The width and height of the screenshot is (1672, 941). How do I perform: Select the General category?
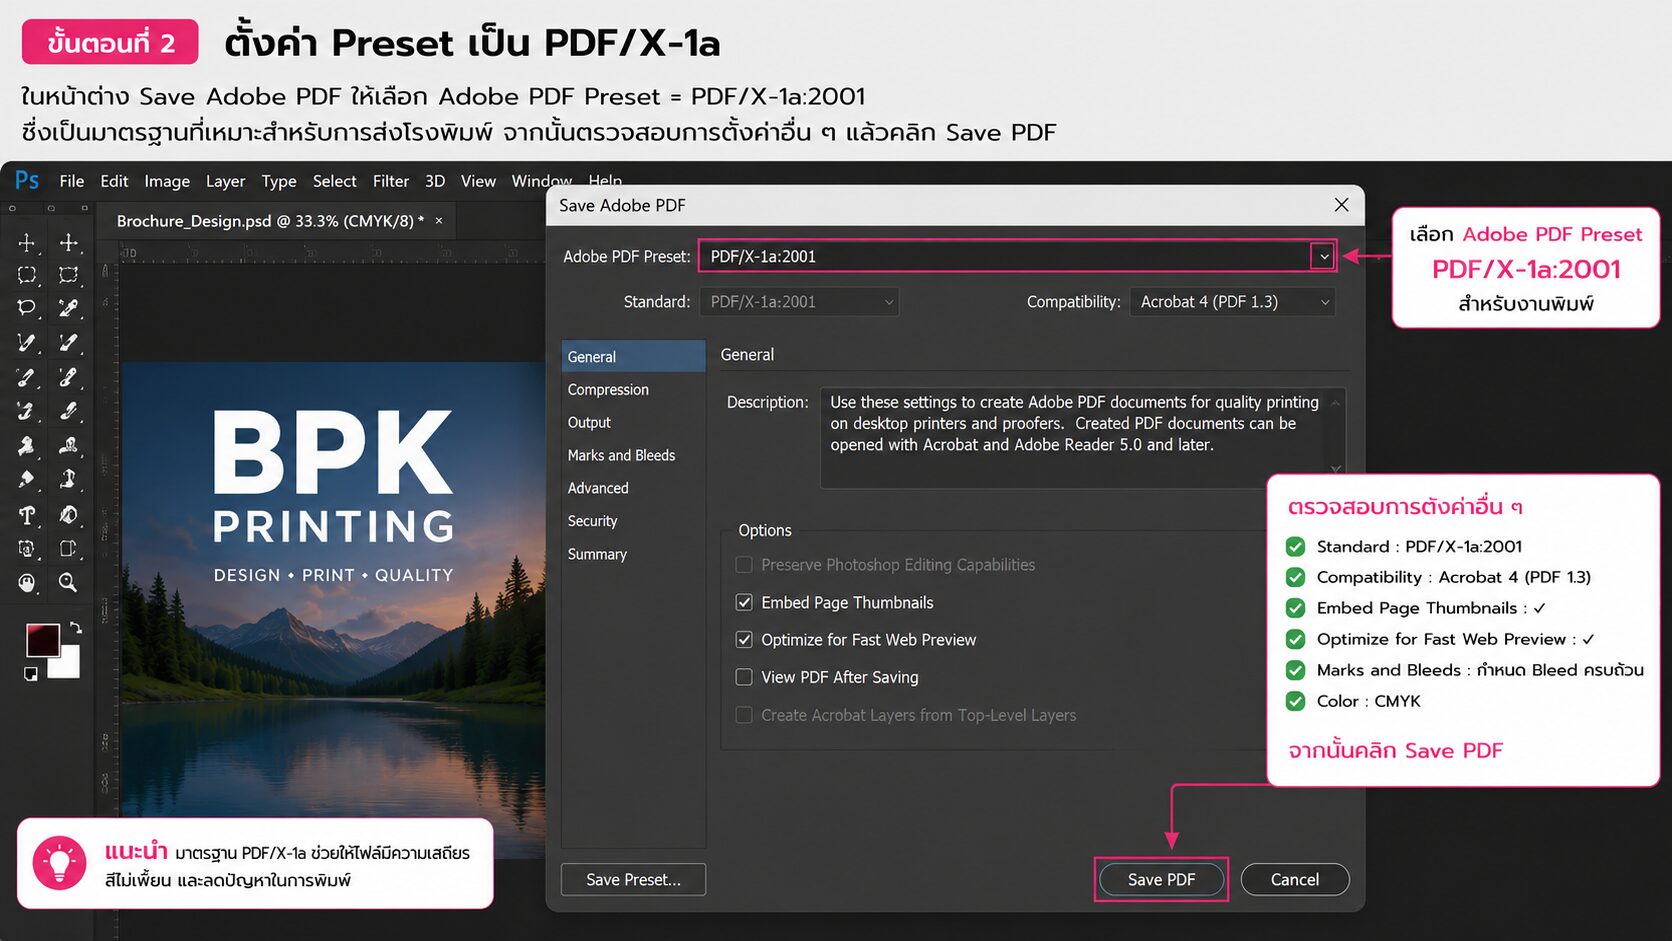tap(633, 357)
